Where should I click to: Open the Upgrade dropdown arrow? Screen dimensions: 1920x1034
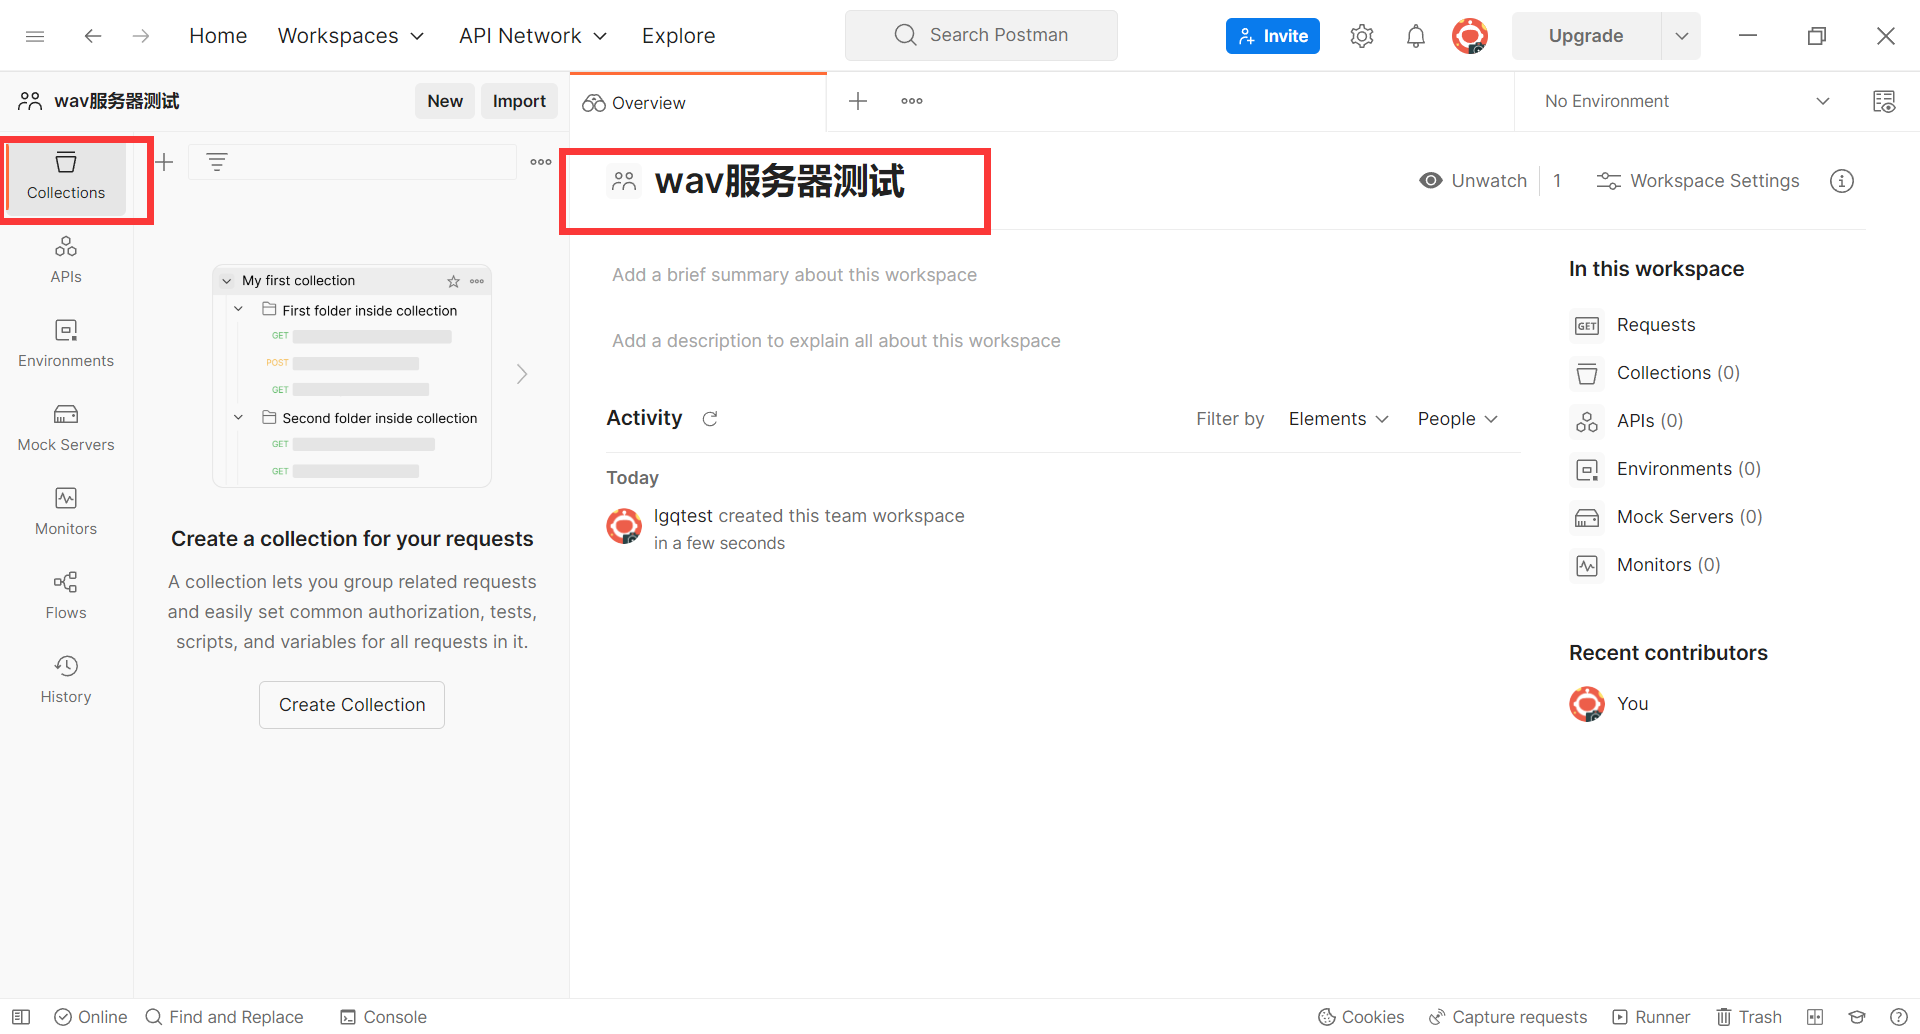click(x=1681, y=36)
